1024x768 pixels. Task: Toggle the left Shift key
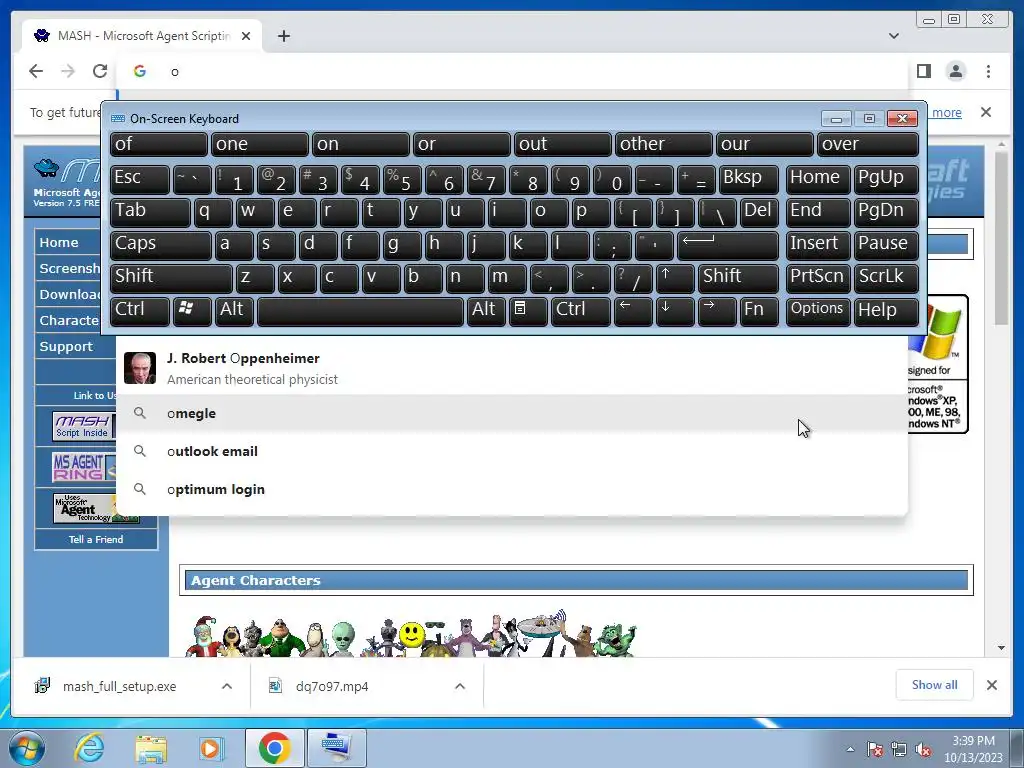pyautogui.click(x=171, y=278)
